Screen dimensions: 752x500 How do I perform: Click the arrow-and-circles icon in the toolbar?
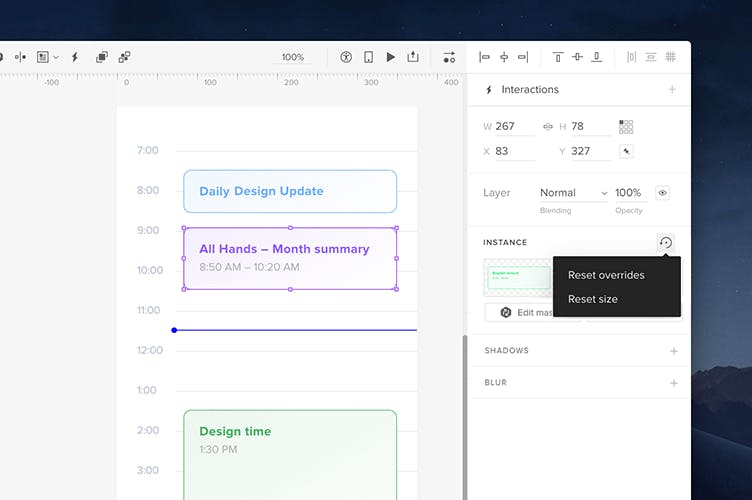click(x=449, y=57)
